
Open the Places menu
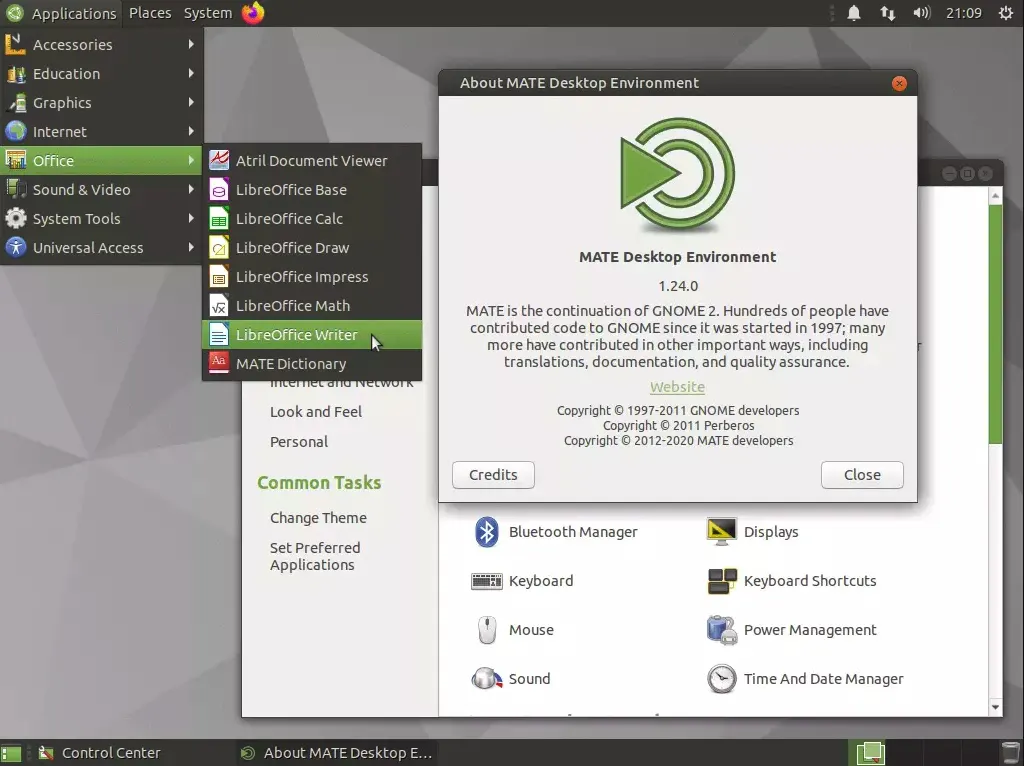tap(150, 13)
